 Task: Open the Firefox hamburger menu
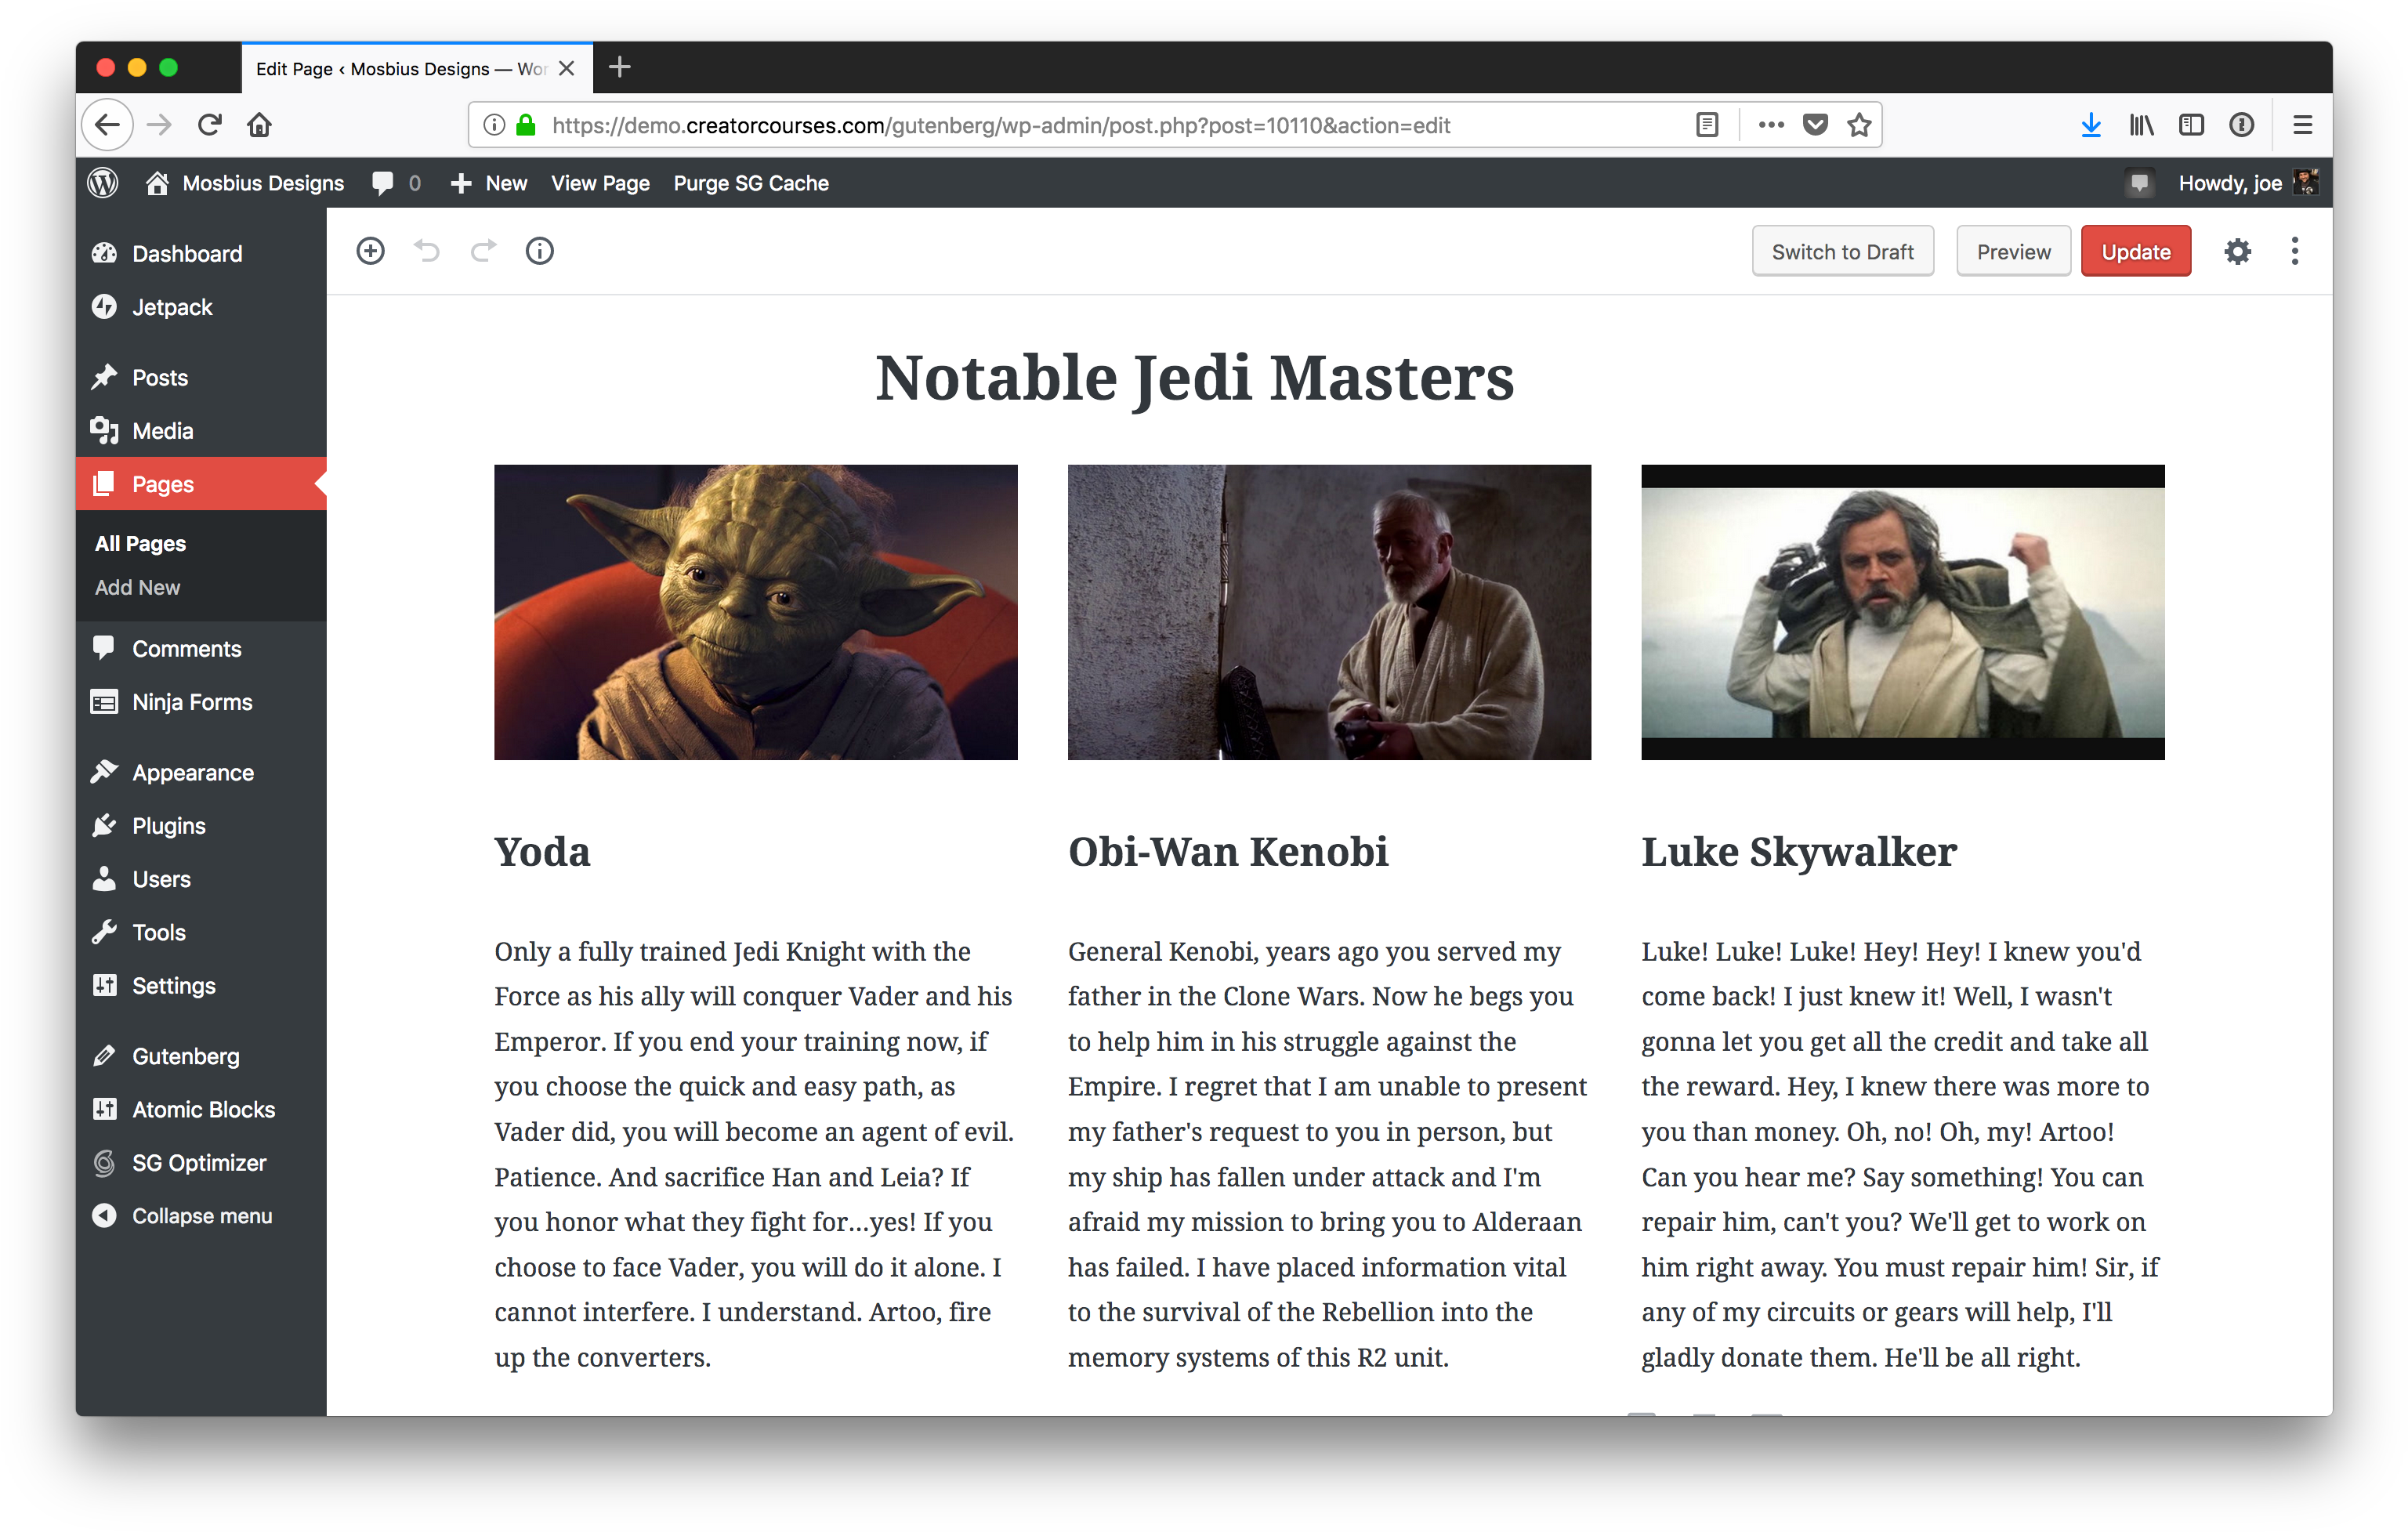2302,124
